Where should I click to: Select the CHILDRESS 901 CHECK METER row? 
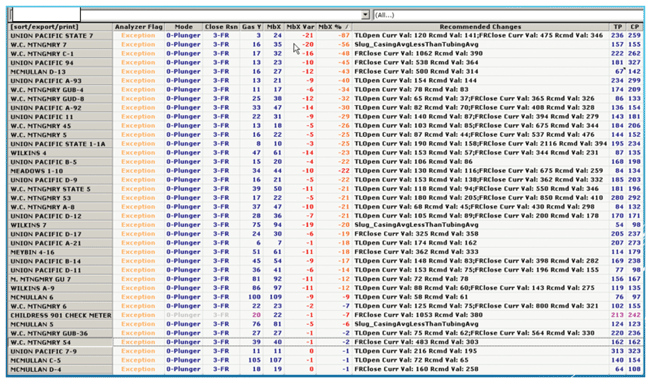[325, 315]
